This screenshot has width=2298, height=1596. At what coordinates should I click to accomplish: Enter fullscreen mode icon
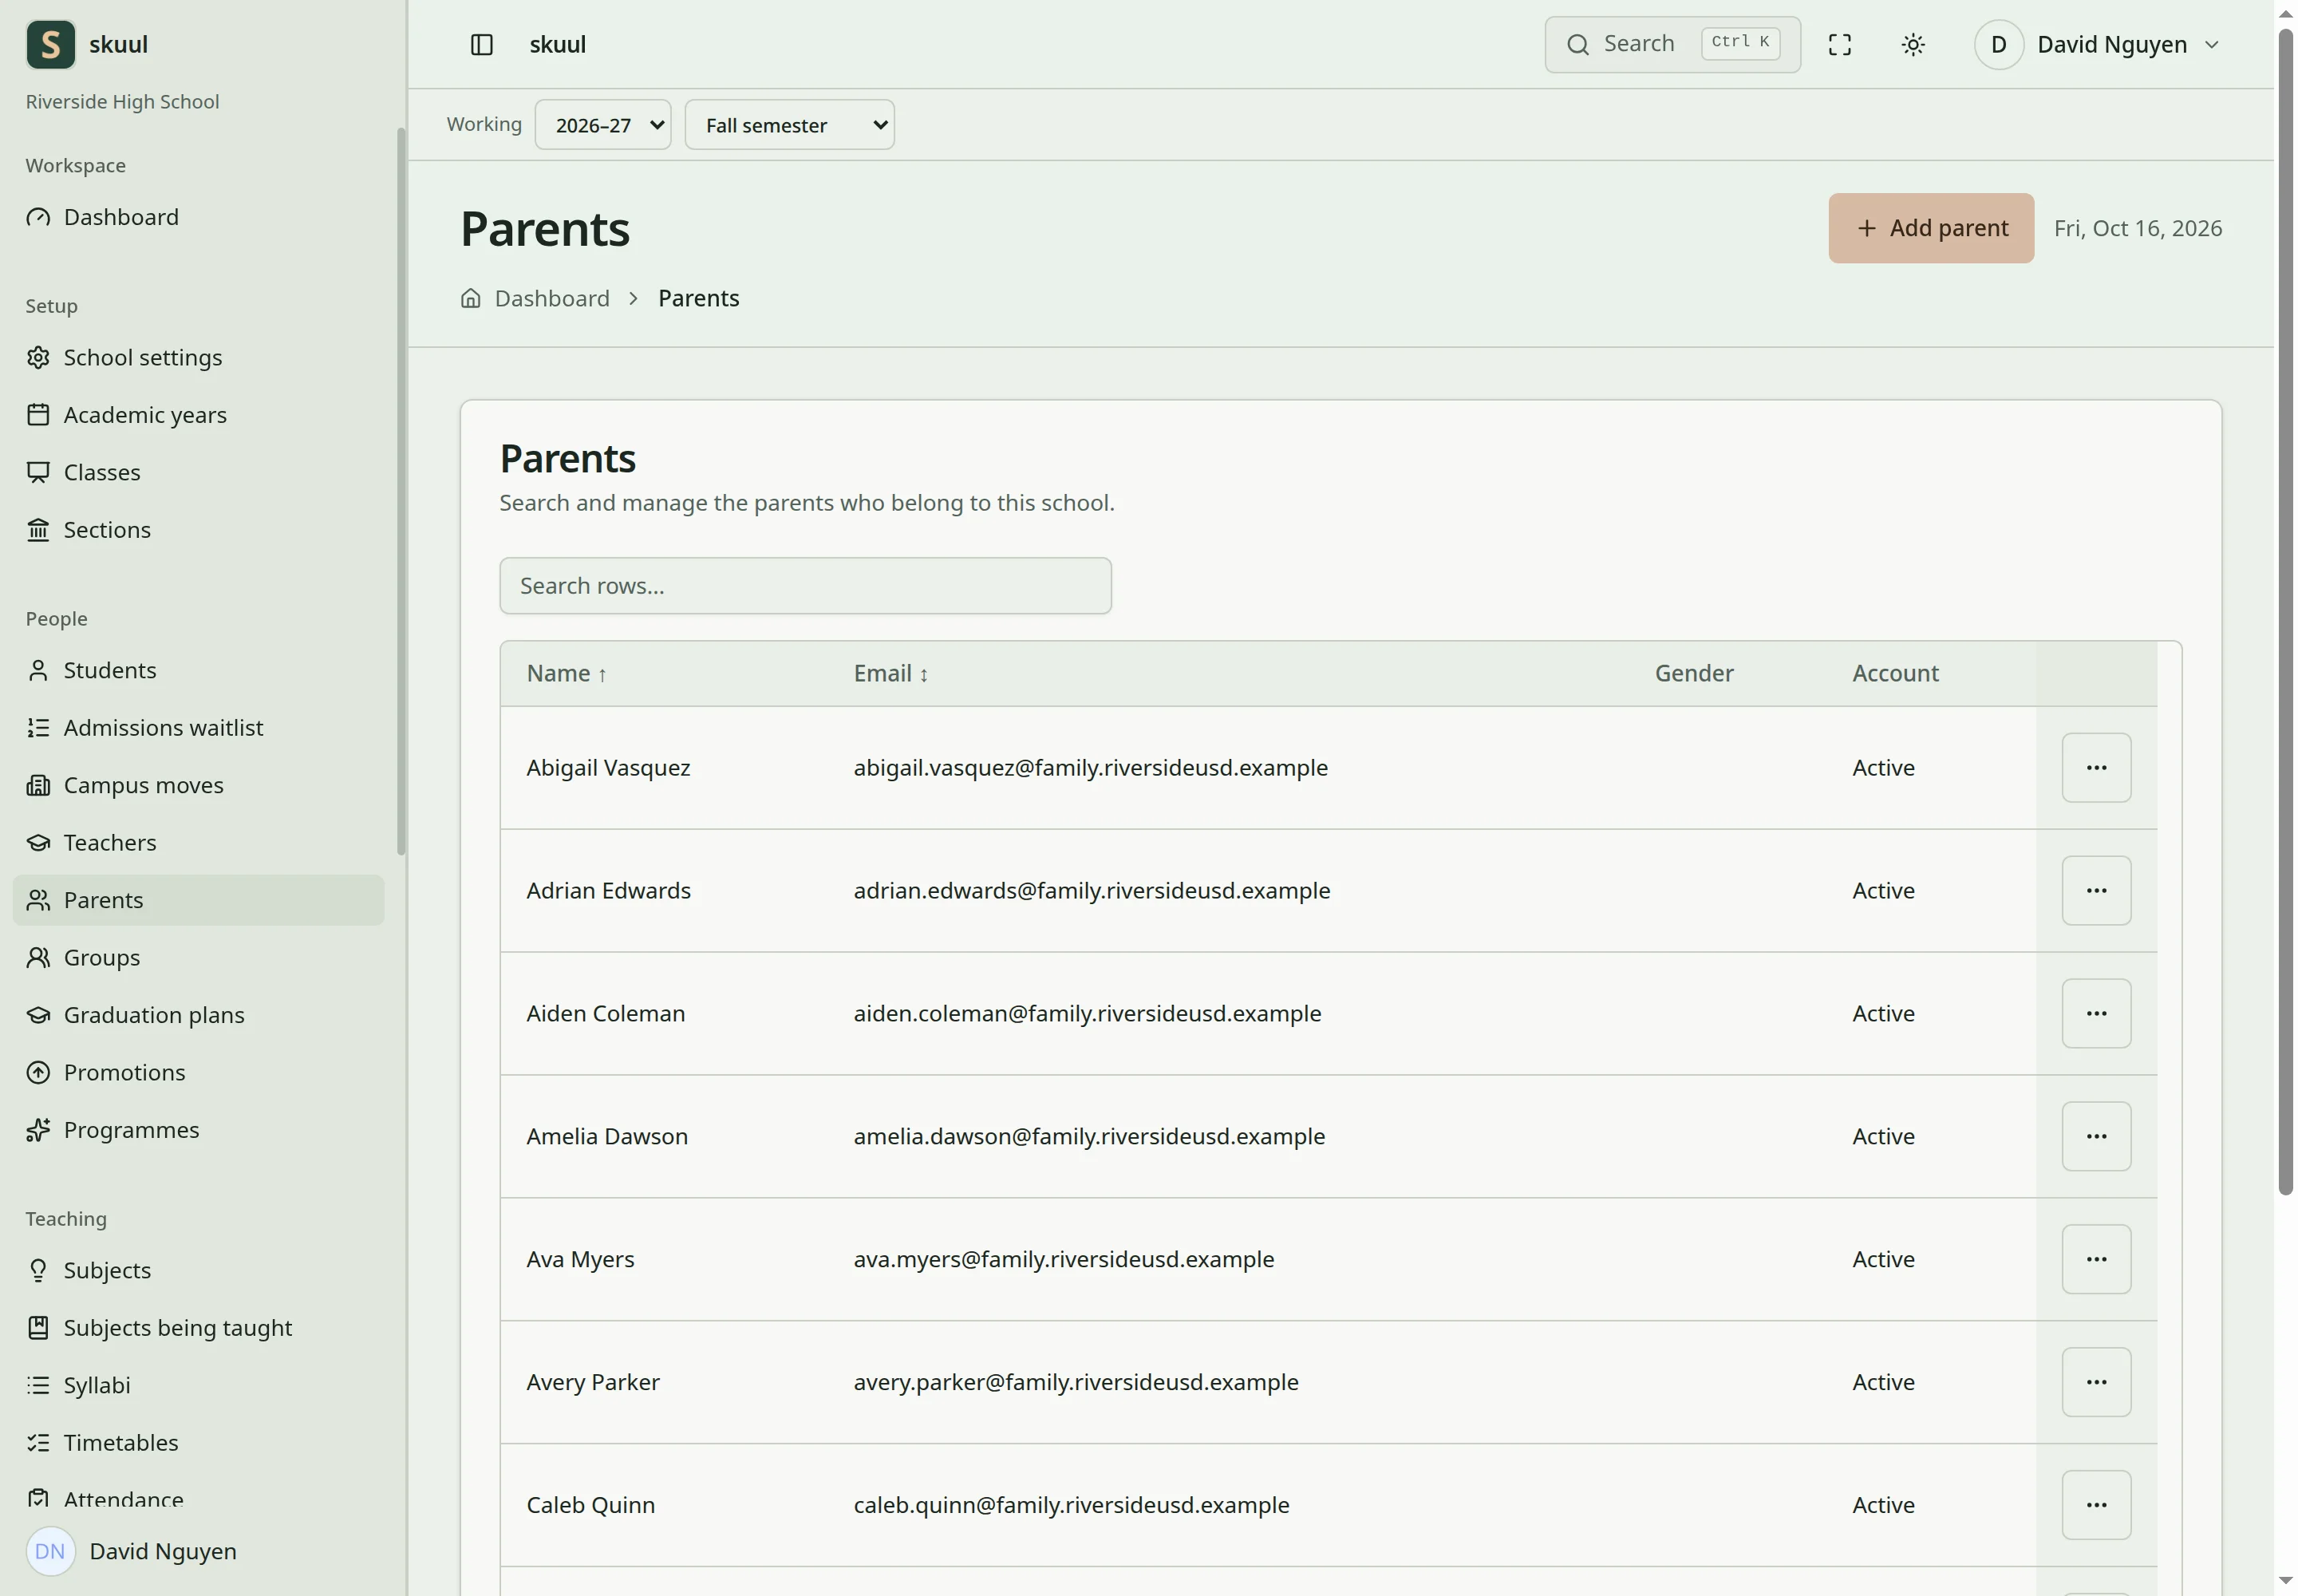click(x=1839, y=44)
